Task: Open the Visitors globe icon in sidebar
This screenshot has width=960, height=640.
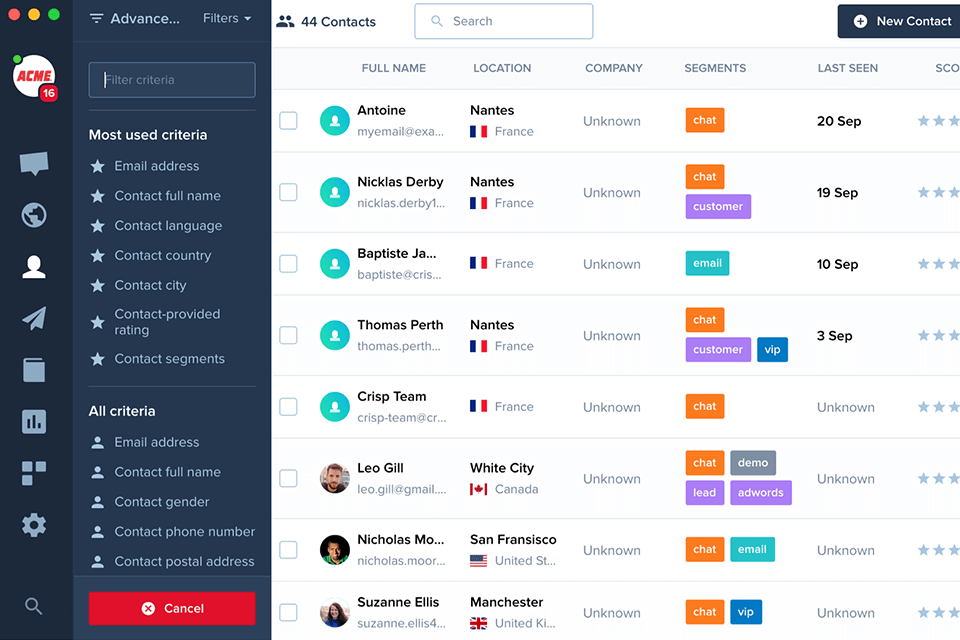Action: [x=34, y=215]
